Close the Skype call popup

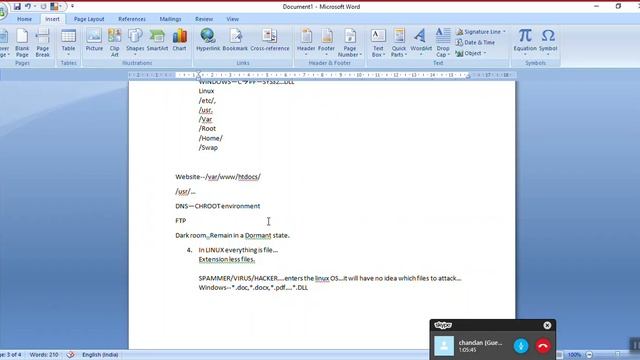(x=547, y=325)
